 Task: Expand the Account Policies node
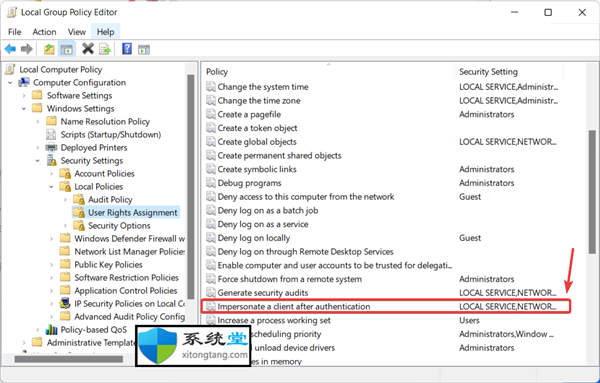coord(52,174)
